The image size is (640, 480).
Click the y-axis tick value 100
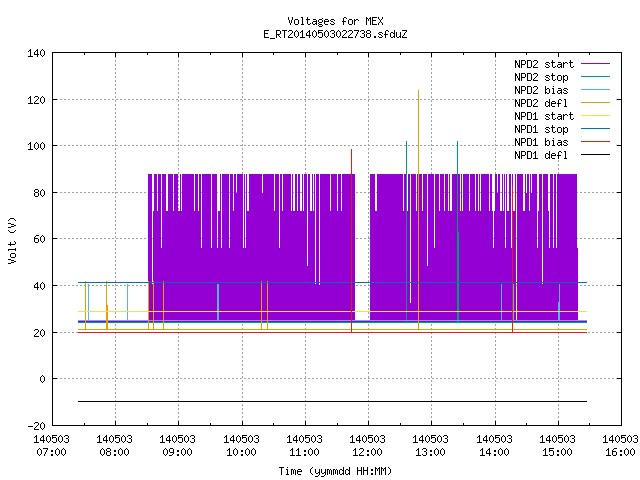pos(36,146)
